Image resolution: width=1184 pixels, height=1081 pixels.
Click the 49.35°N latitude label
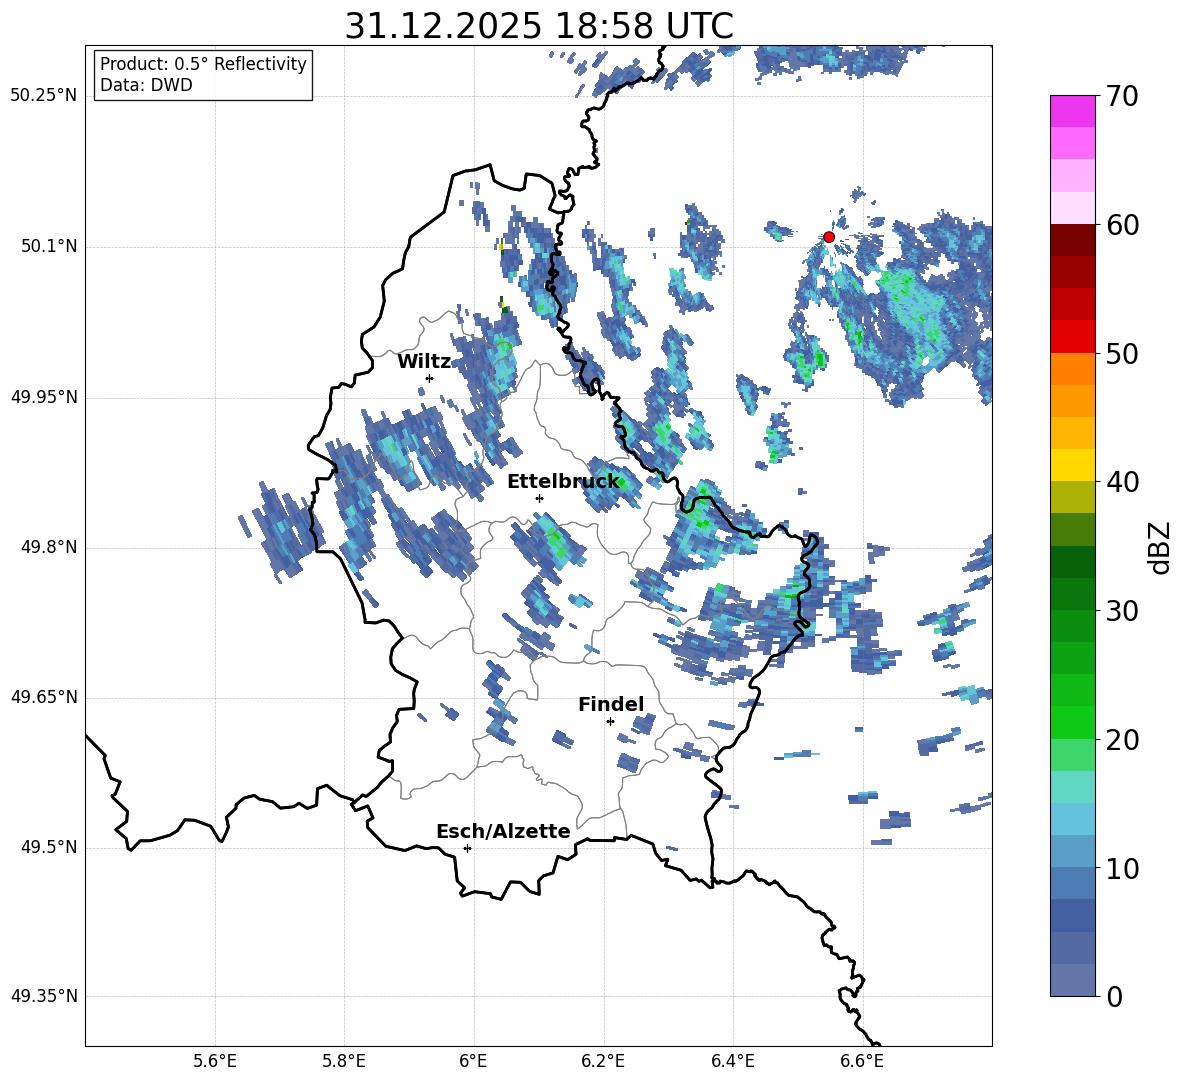click(x=44, y=996)
